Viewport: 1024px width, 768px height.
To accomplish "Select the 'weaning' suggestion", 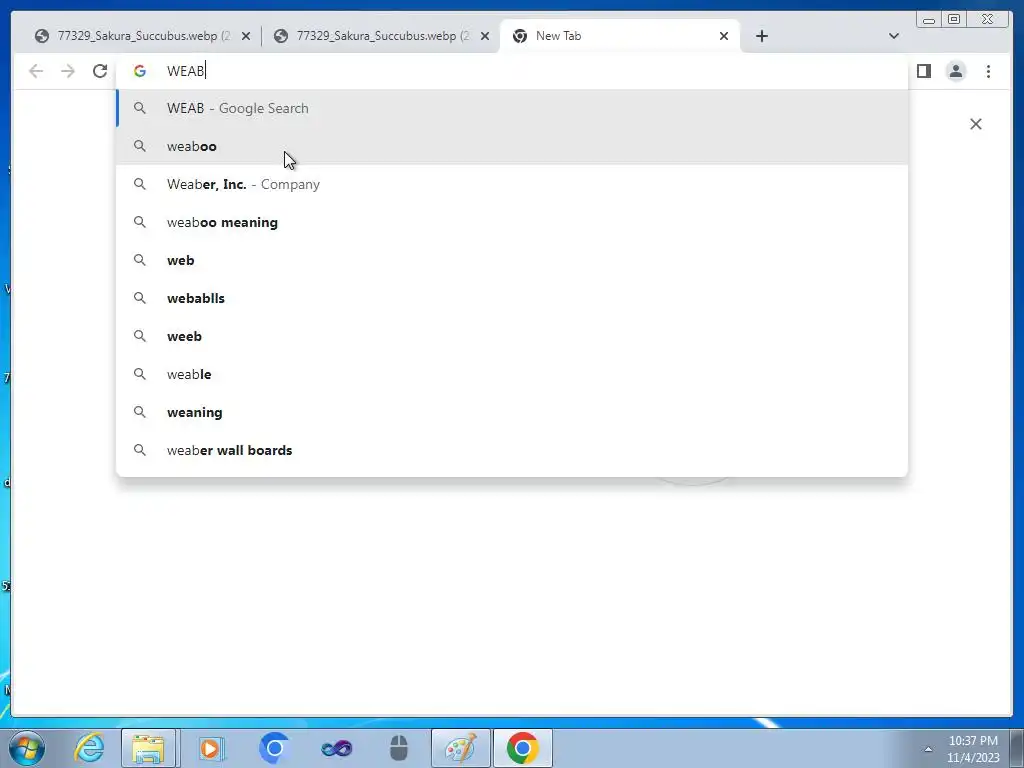I will coord(512,412).
